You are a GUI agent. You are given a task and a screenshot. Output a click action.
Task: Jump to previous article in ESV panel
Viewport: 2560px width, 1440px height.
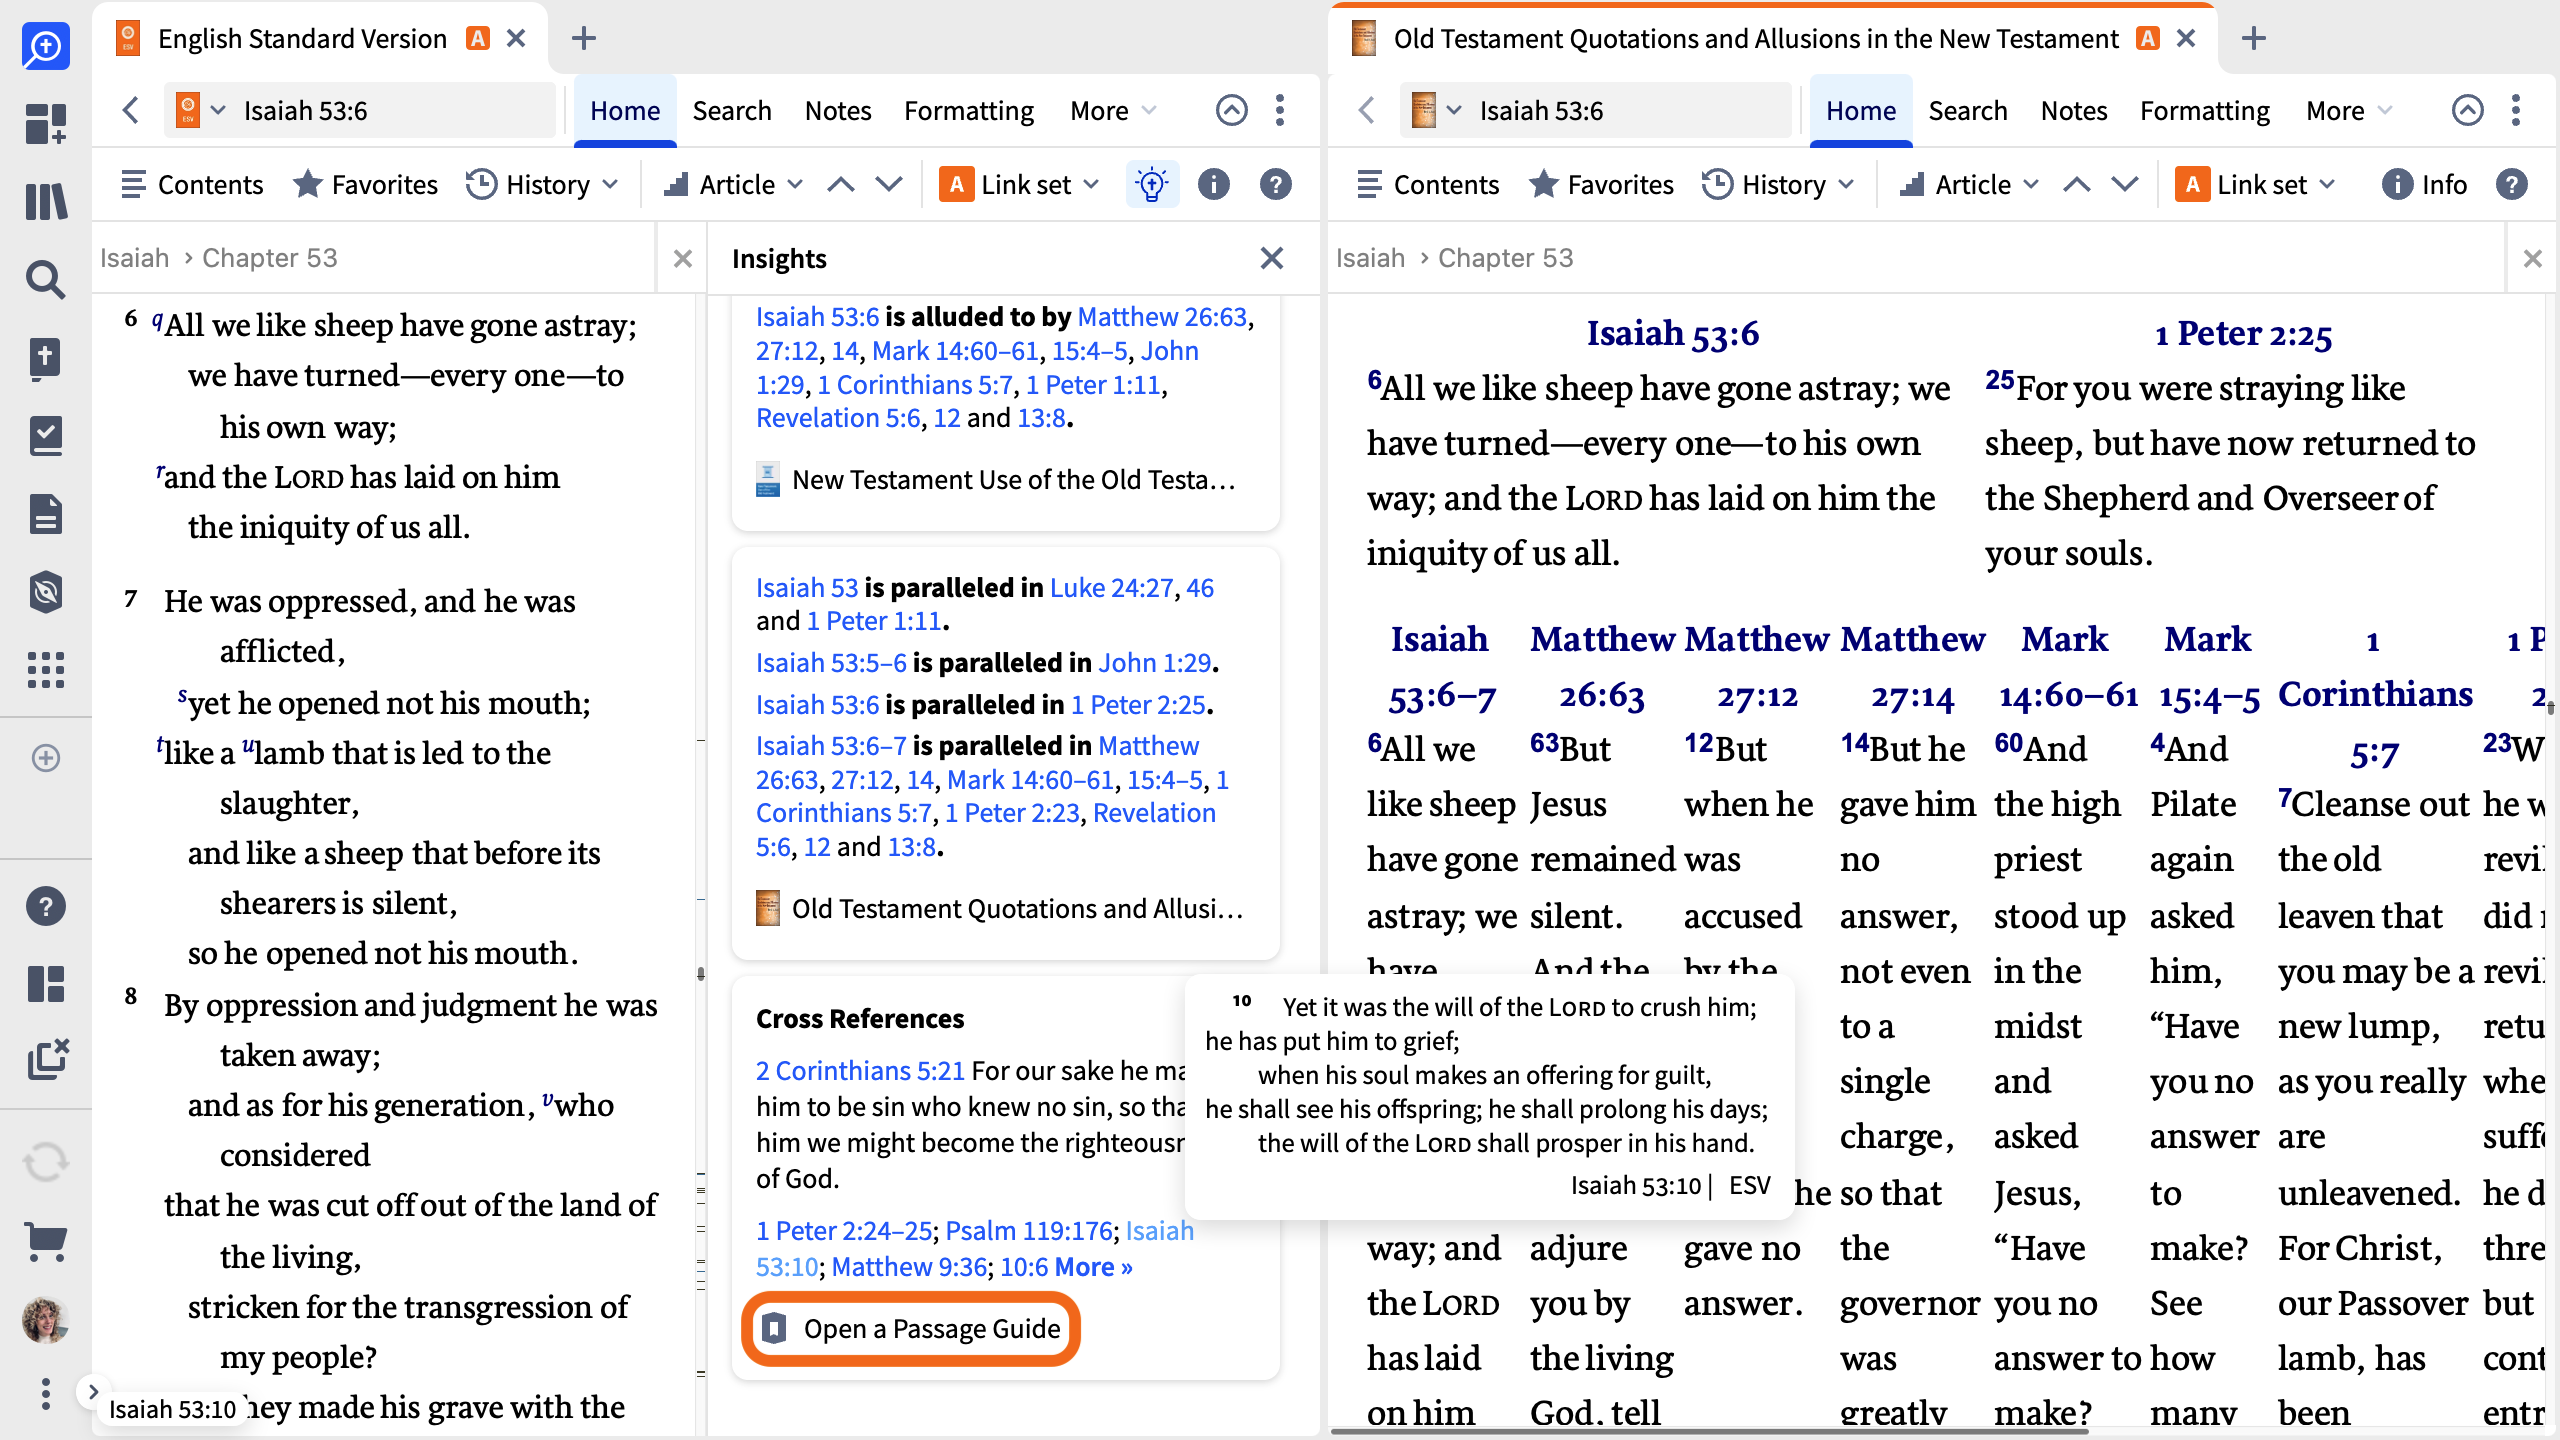click(841, 184)
